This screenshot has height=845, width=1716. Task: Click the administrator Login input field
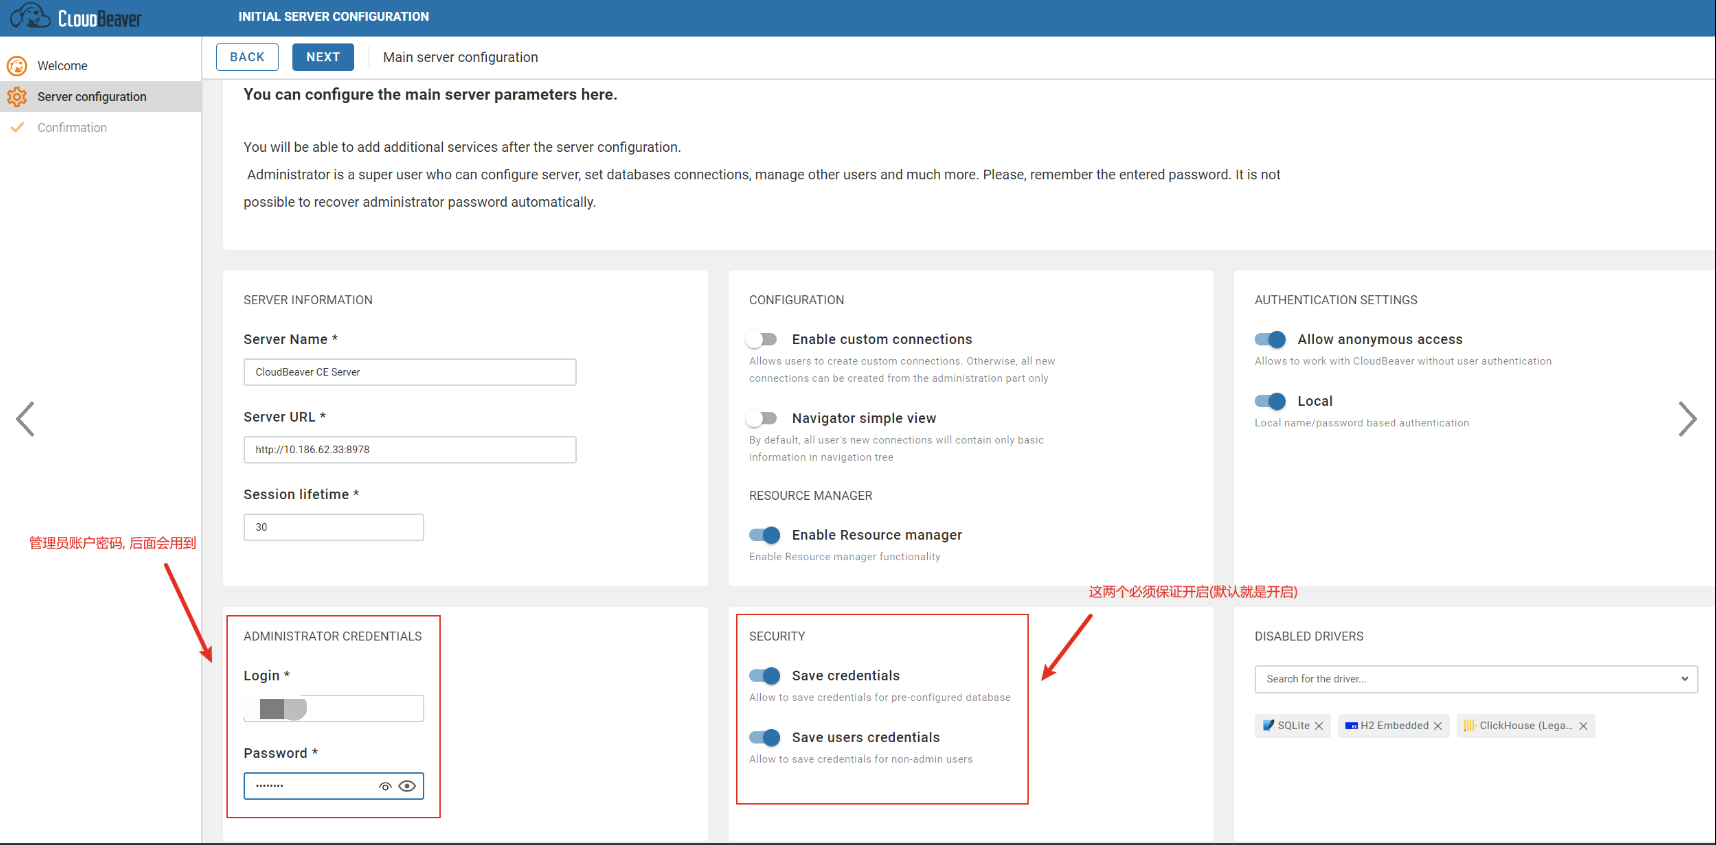(334, 708)
